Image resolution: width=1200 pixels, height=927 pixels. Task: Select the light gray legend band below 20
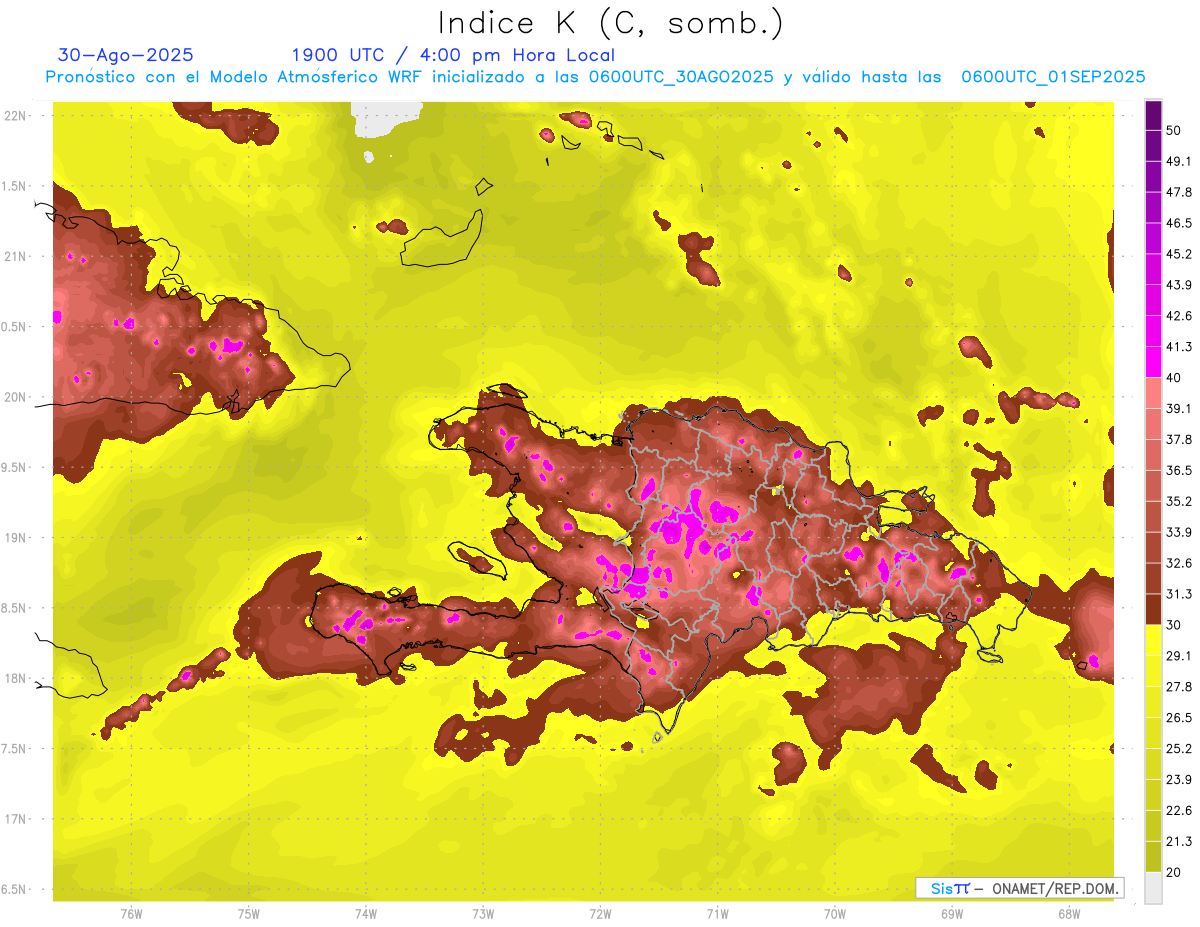(1153, 888)
